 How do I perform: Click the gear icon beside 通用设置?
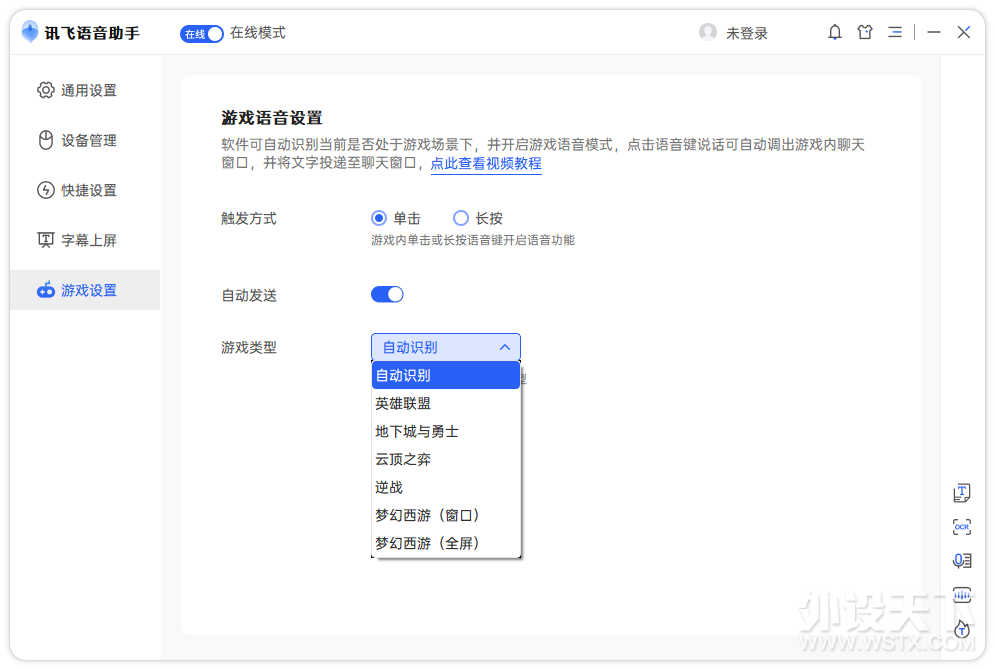pyautogui.click(x=46, y=90)
